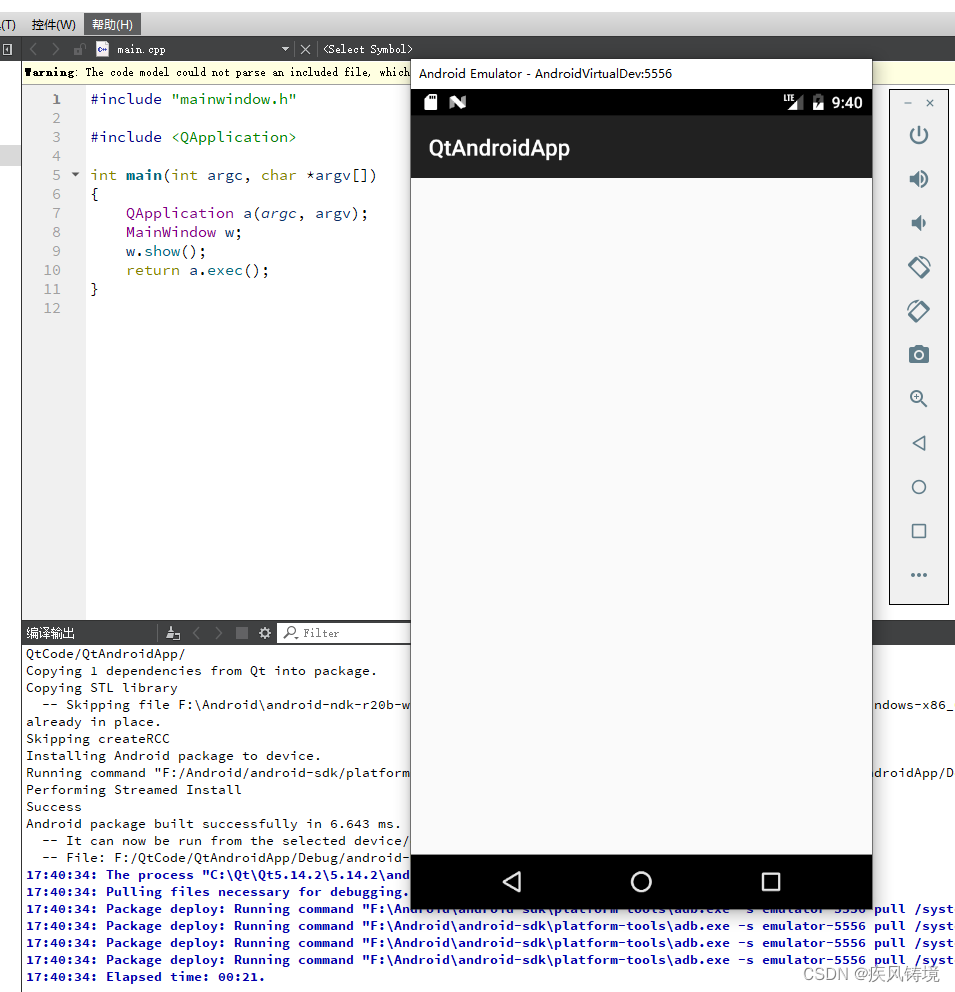Tap the Android Recents navigation button
Image resolution: width=955 pixels, height=992 pixels.
[x=770, y=881]
